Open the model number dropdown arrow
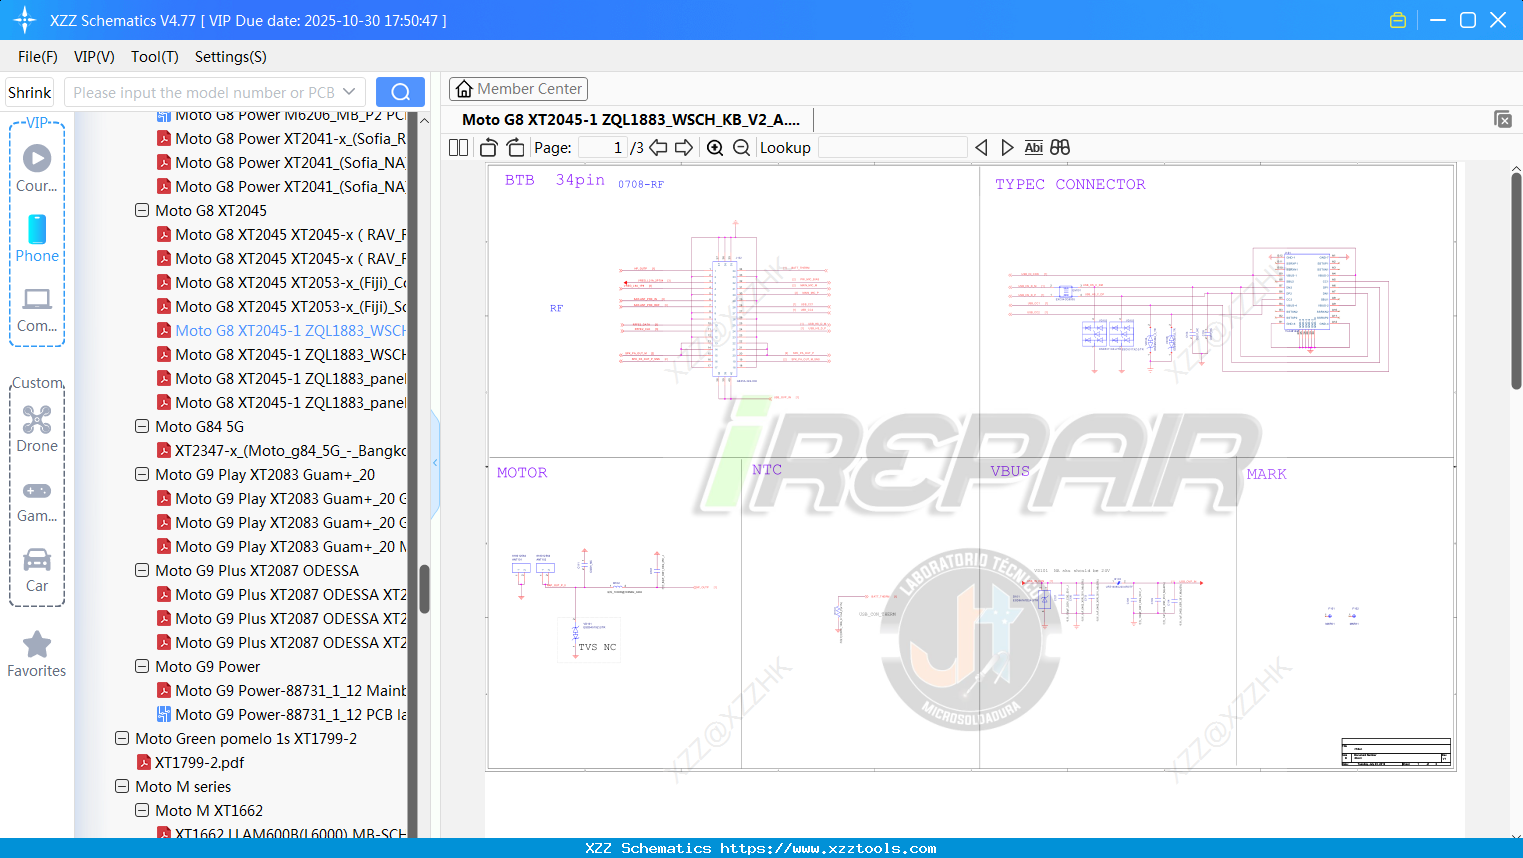This screenshot has height=858, width=1523. 349,92
